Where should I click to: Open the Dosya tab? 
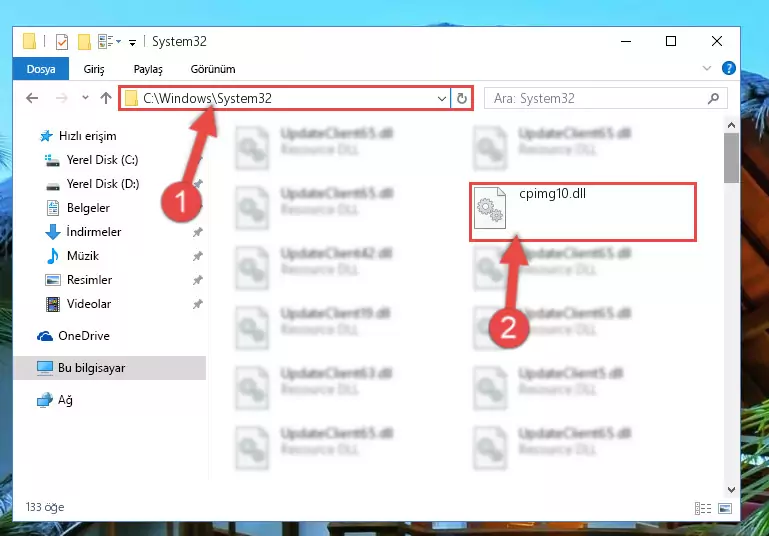pos(41,69)
